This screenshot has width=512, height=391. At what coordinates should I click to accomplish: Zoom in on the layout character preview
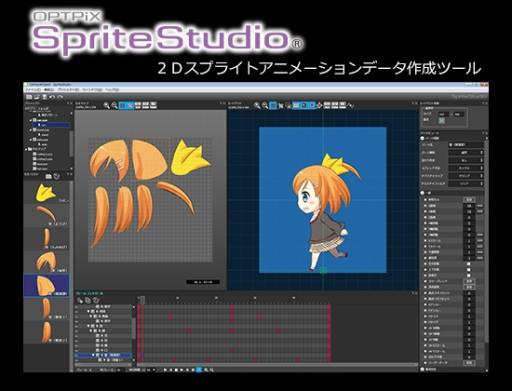[257, 105]
